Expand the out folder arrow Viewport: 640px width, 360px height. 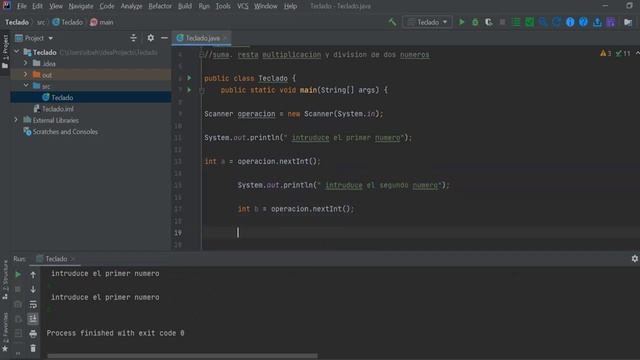pyautogui.click(x=26, y=74)
